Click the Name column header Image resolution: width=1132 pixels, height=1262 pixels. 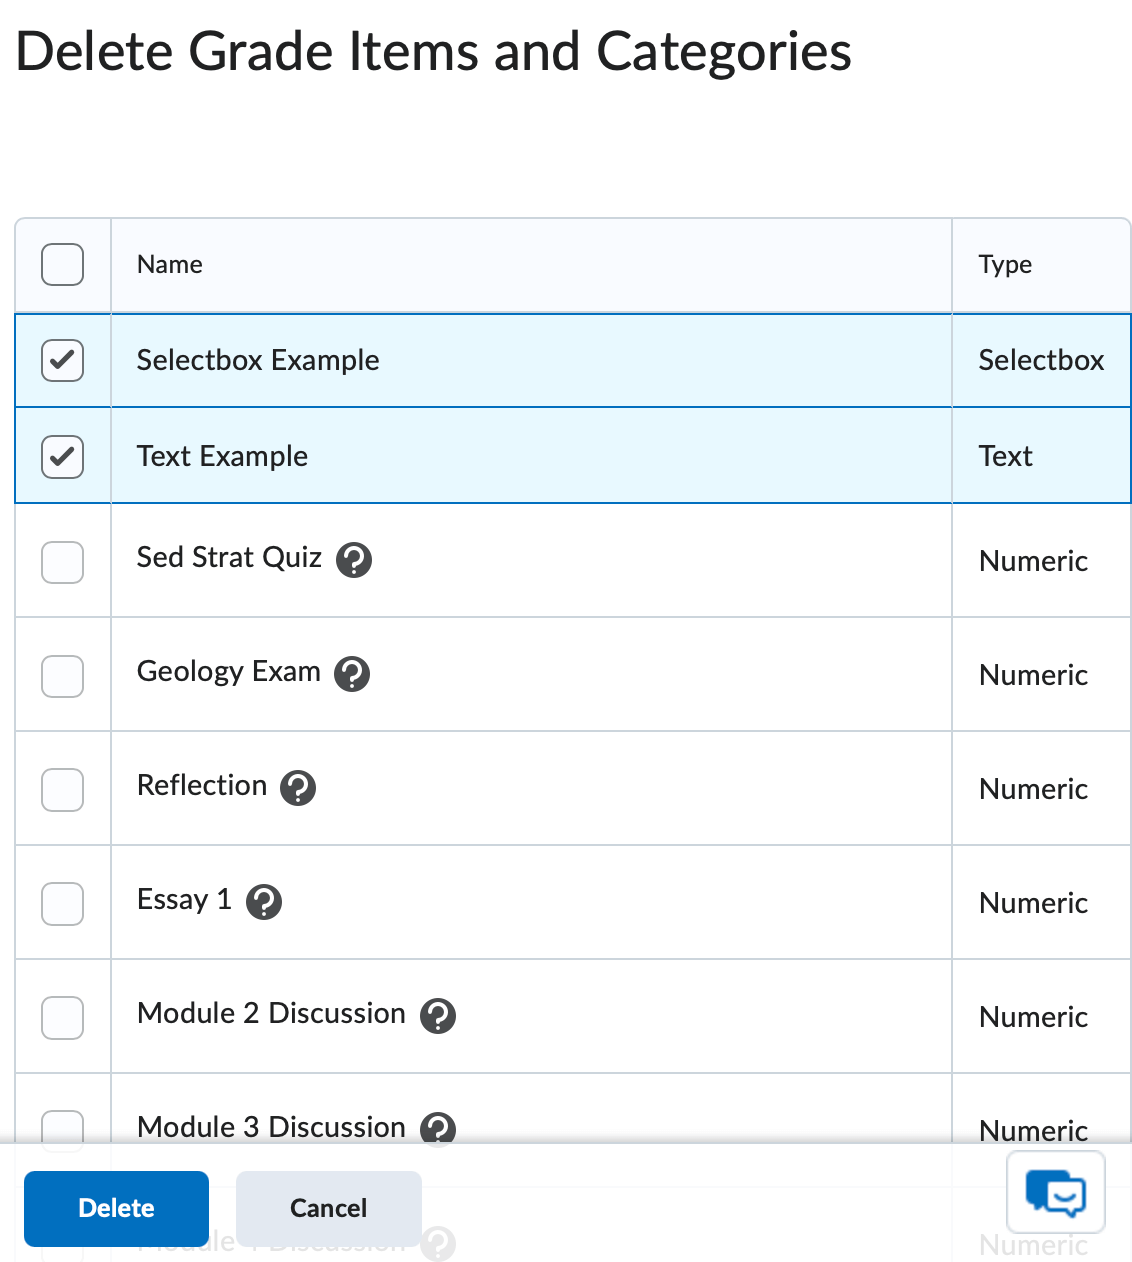click(169, 265)
